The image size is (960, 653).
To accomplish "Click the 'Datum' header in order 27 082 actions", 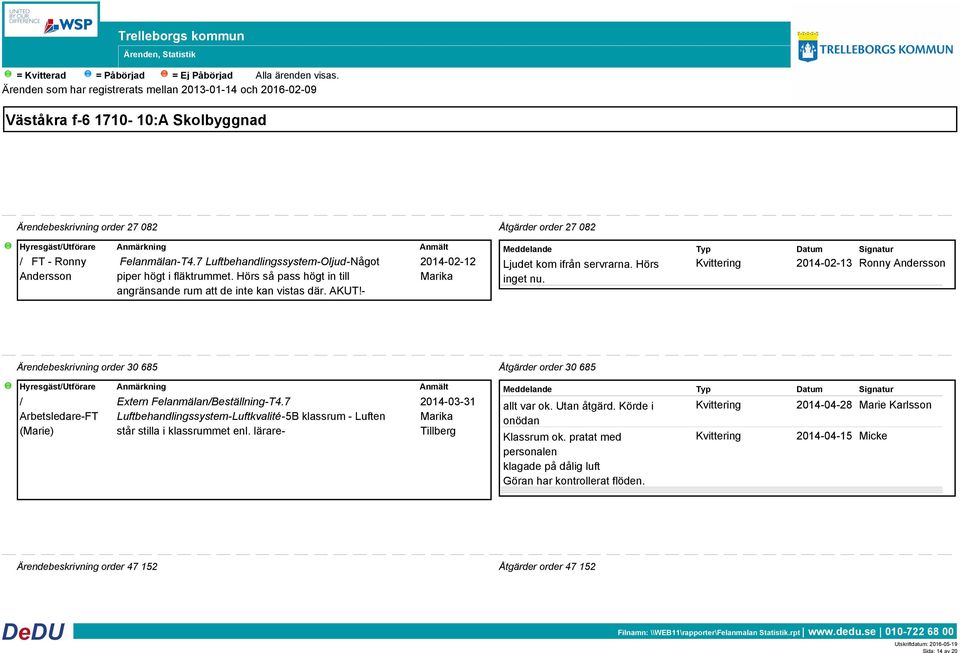I will click(809, 249).
